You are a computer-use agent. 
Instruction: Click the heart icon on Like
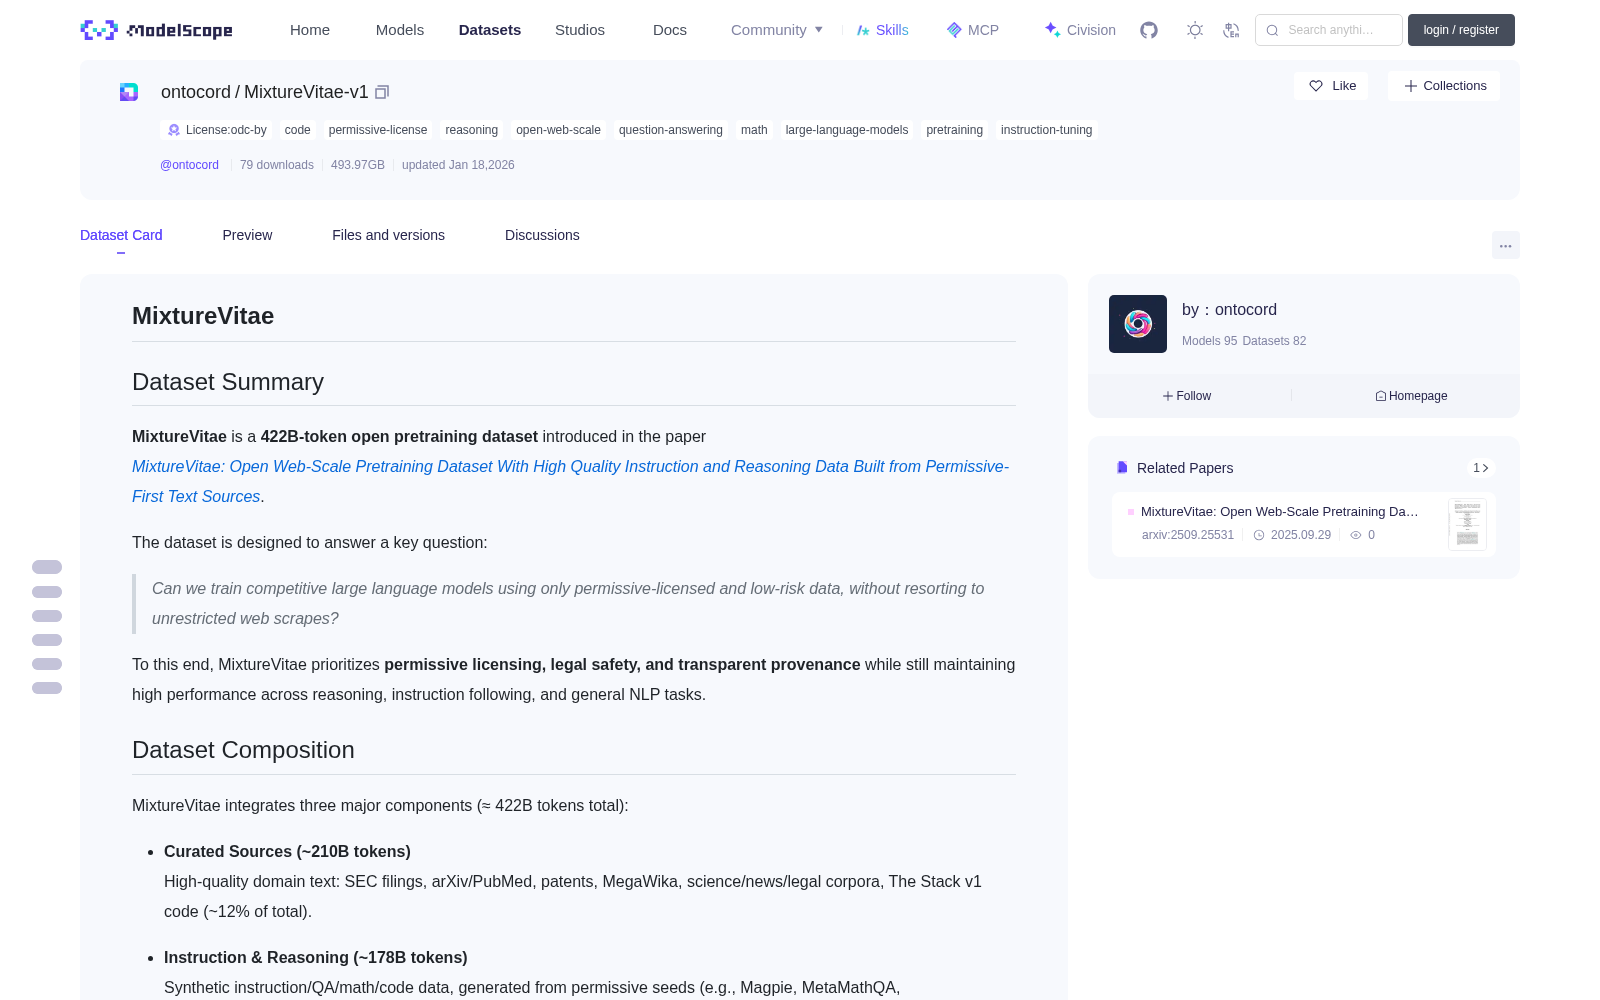pyautogui.click(x=1316, y=86)
